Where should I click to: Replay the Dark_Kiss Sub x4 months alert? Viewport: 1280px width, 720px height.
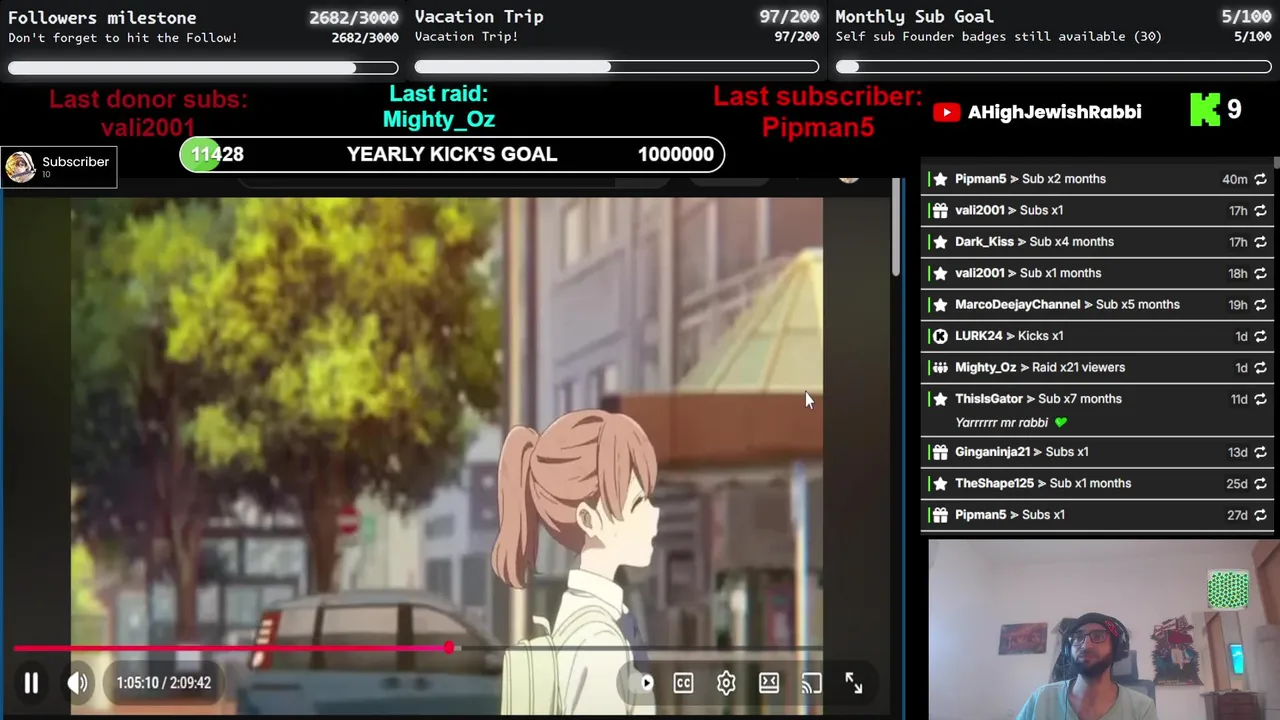[x=1260, y=242]
